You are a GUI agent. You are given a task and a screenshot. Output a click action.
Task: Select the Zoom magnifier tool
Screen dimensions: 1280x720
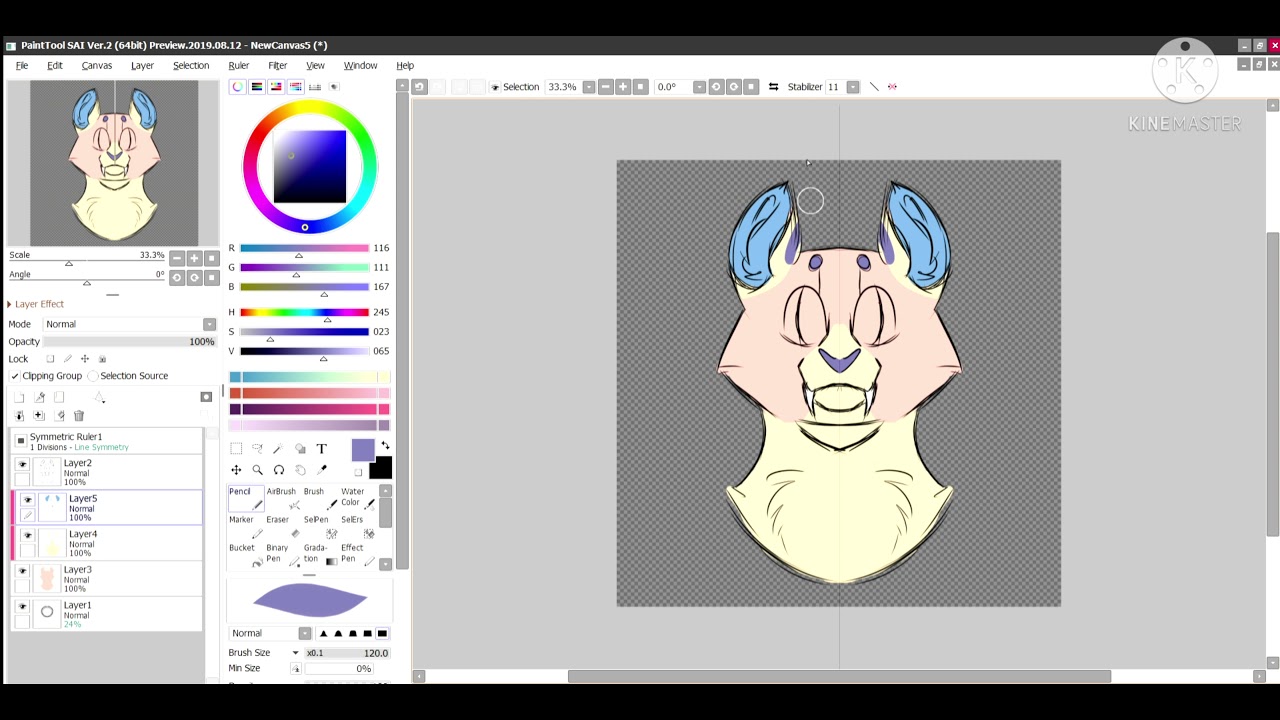257,470
